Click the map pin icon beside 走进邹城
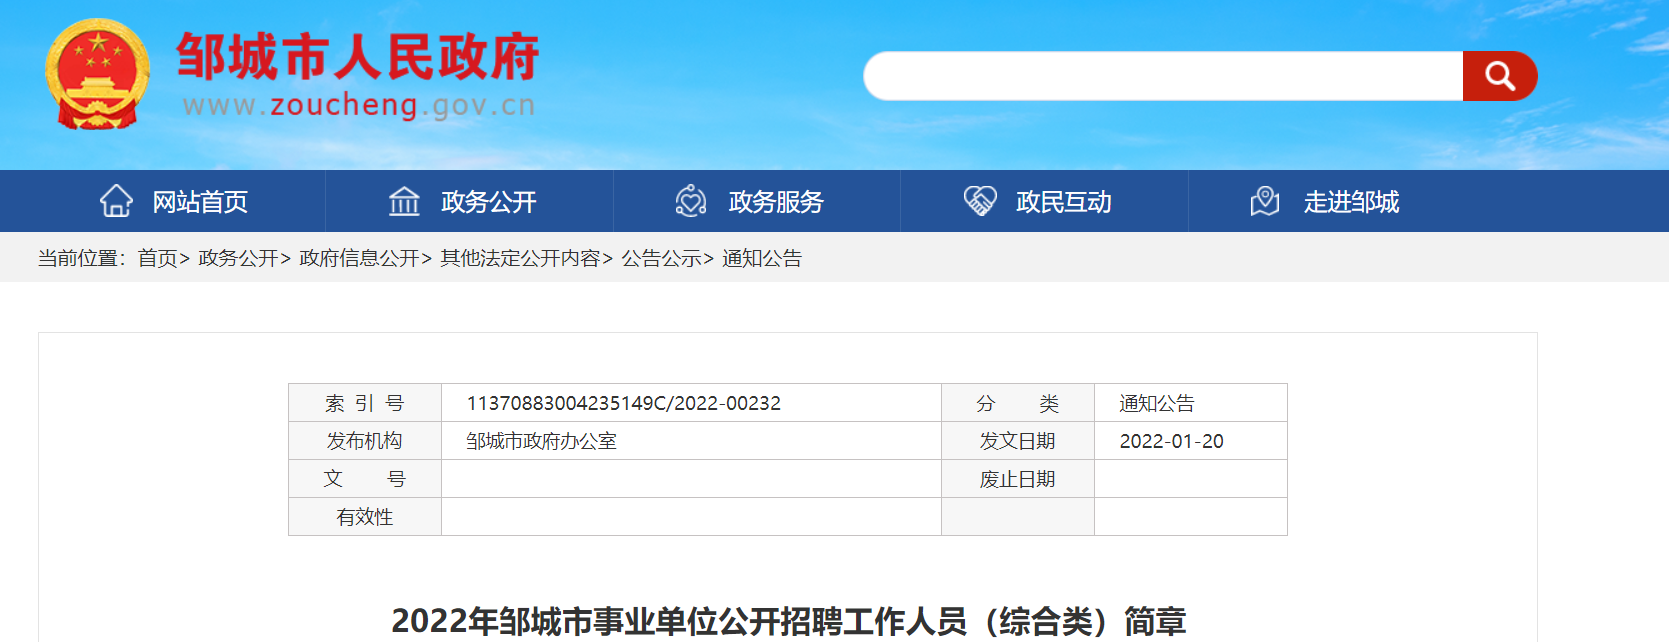This screenshot has height=642, width=1669. click(1265, 201)
